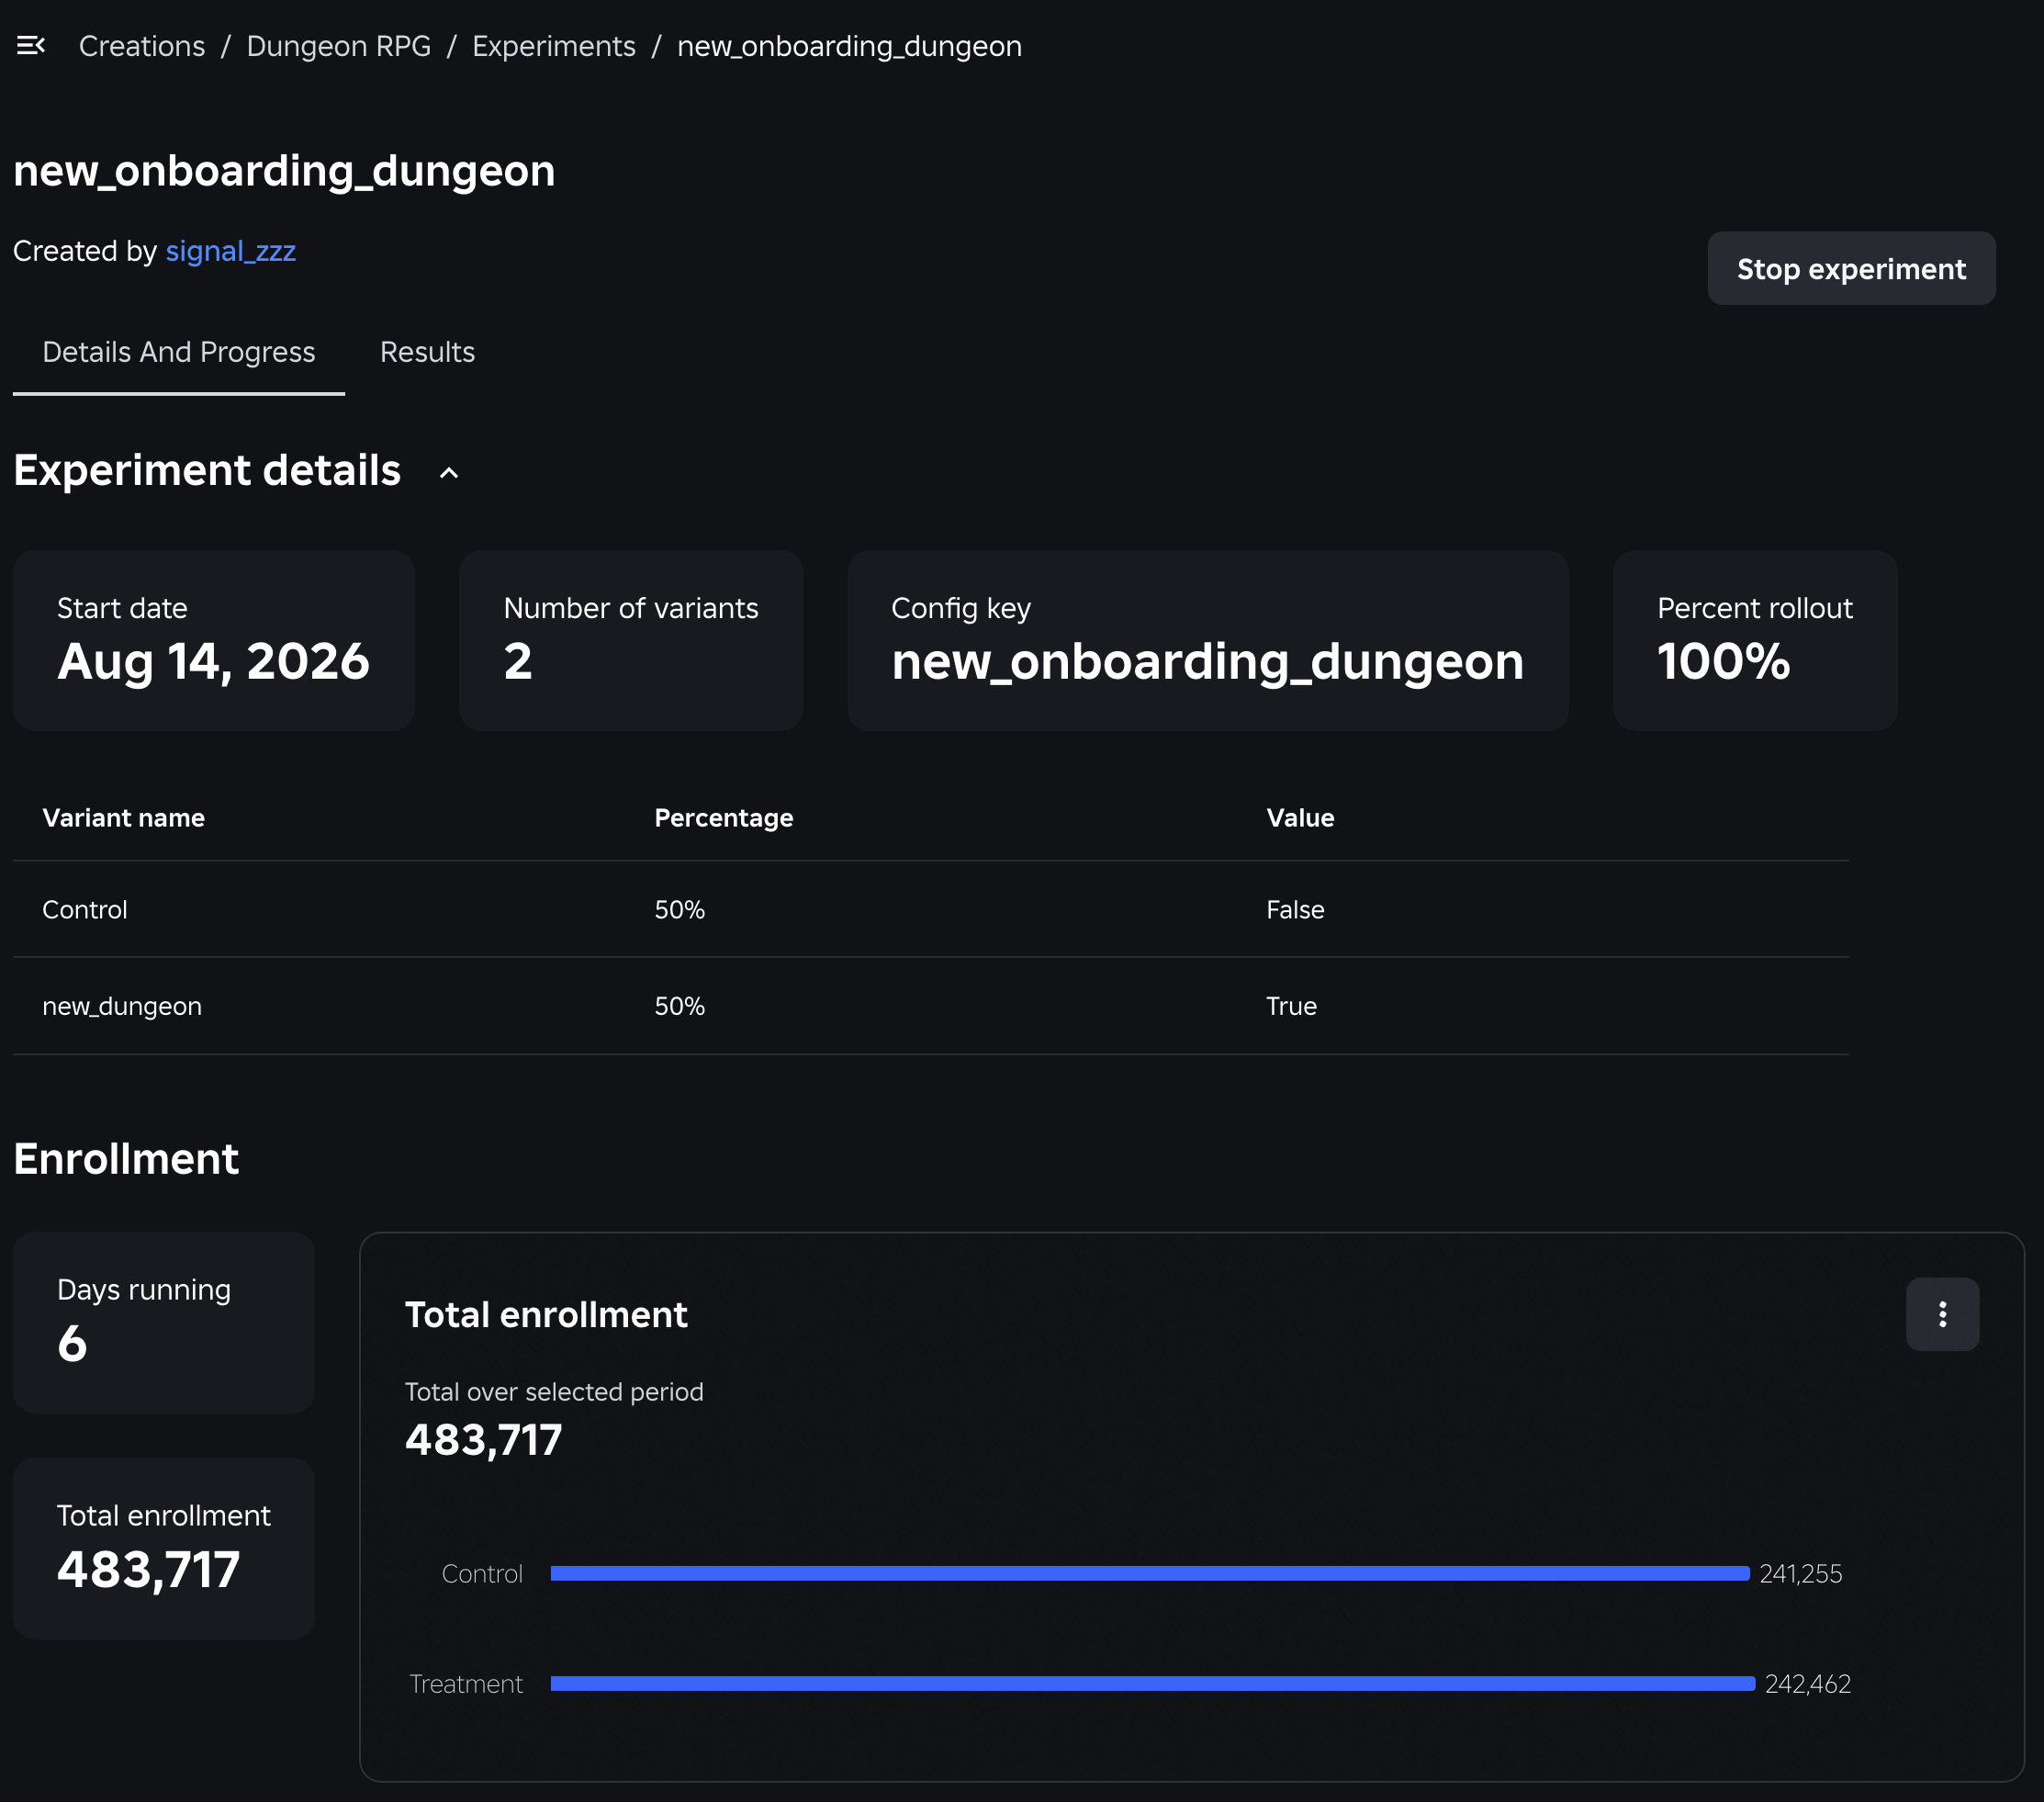Click the Enrollment section heading

pyautogui.click(x=126, y=1159)
